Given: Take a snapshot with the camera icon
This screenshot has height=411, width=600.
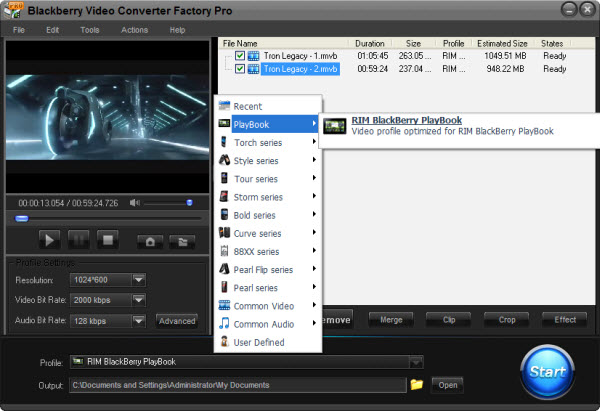Looking at the screenshot, I should 150,240.
